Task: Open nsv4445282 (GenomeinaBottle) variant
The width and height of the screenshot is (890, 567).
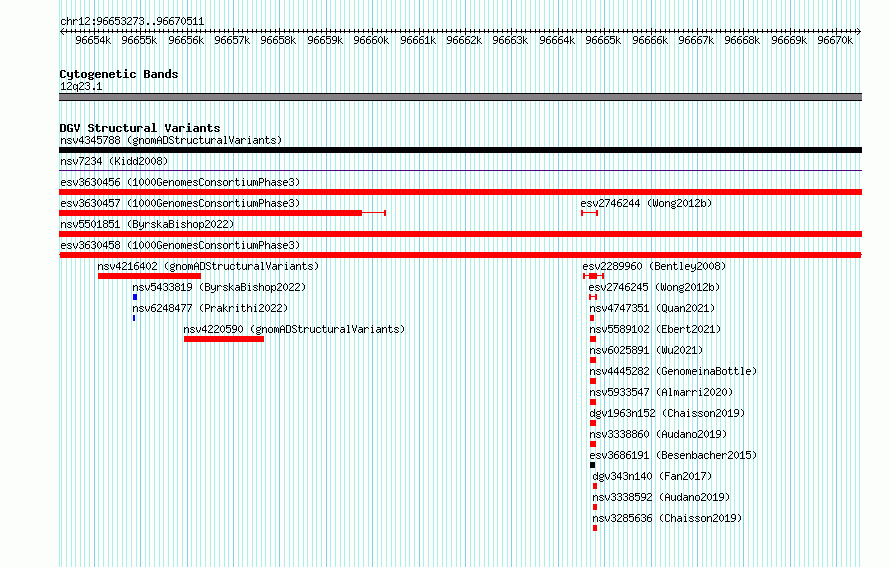Action: point(673,371)
